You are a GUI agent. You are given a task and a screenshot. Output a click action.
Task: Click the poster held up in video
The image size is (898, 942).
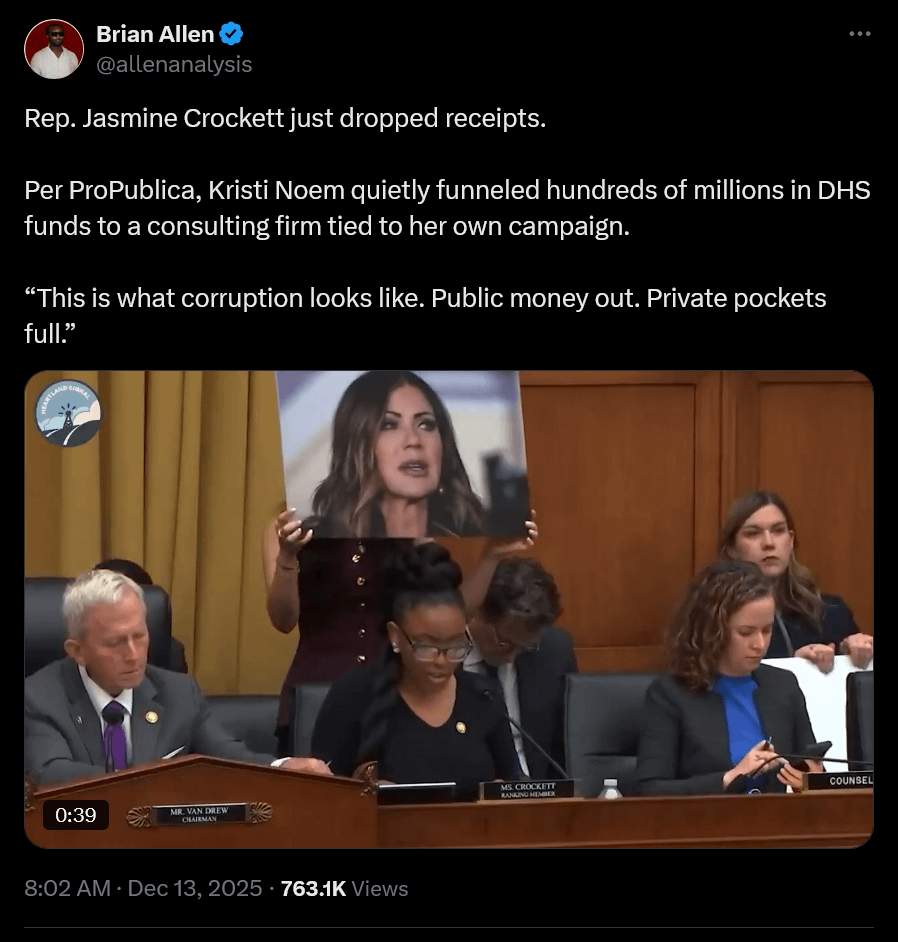click(404, 454)
